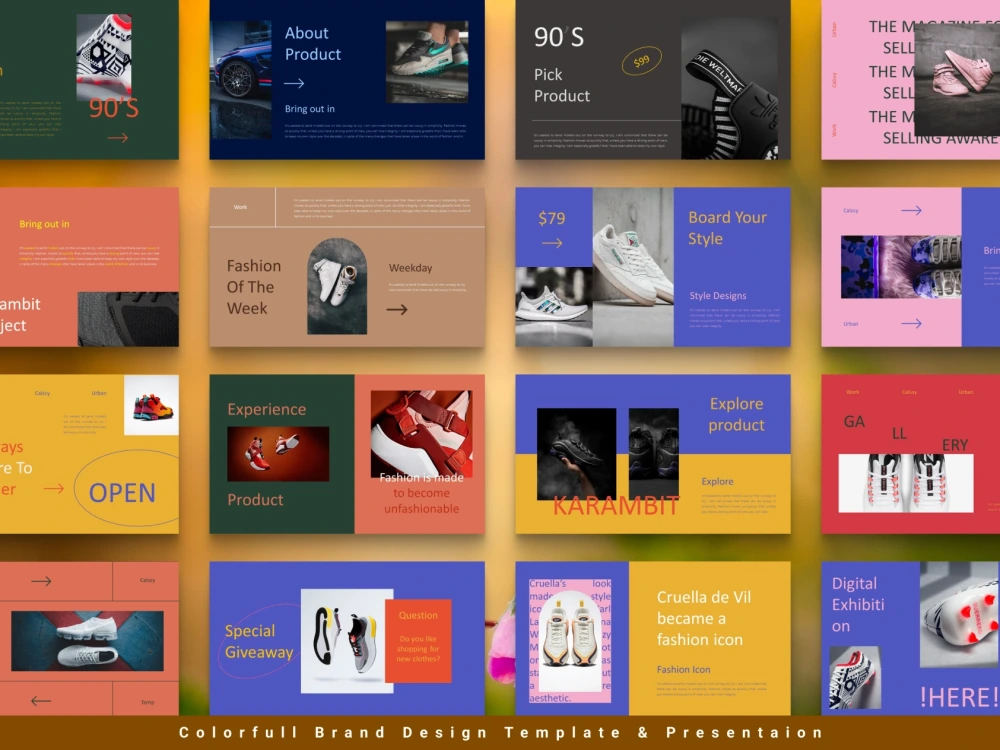Click the About Product heading
Viewport: 1000px width, 750px height.
tap(312, 43)
